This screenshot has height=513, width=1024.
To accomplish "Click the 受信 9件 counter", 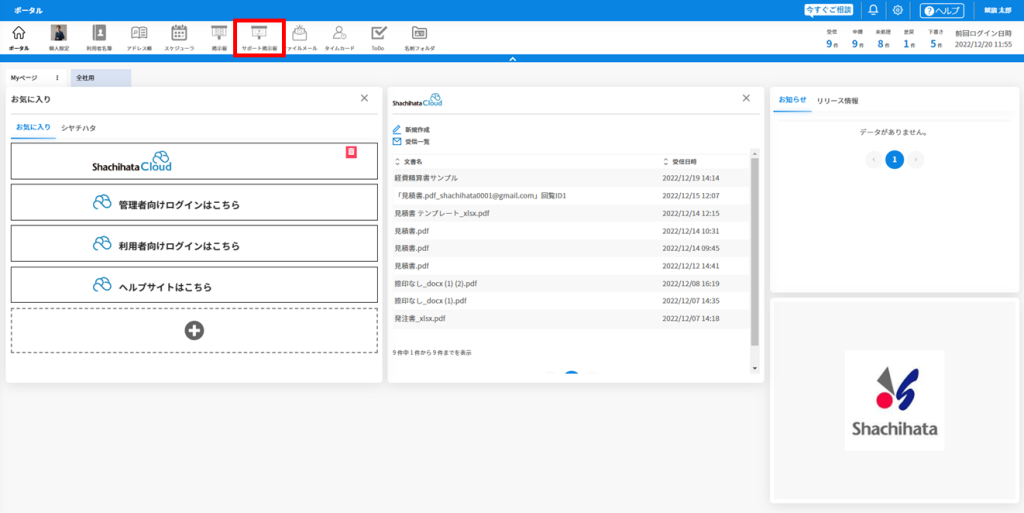I will (831, 40).
